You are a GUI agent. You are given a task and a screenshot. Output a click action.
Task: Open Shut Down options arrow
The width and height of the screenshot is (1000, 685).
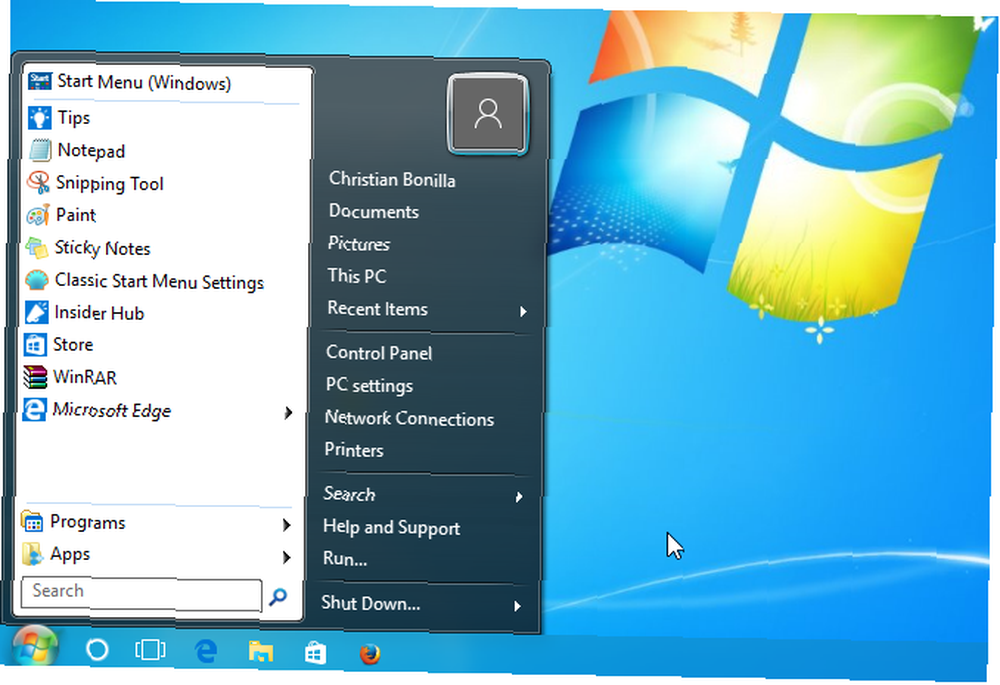pyautogui.click(x=517, y=606)
